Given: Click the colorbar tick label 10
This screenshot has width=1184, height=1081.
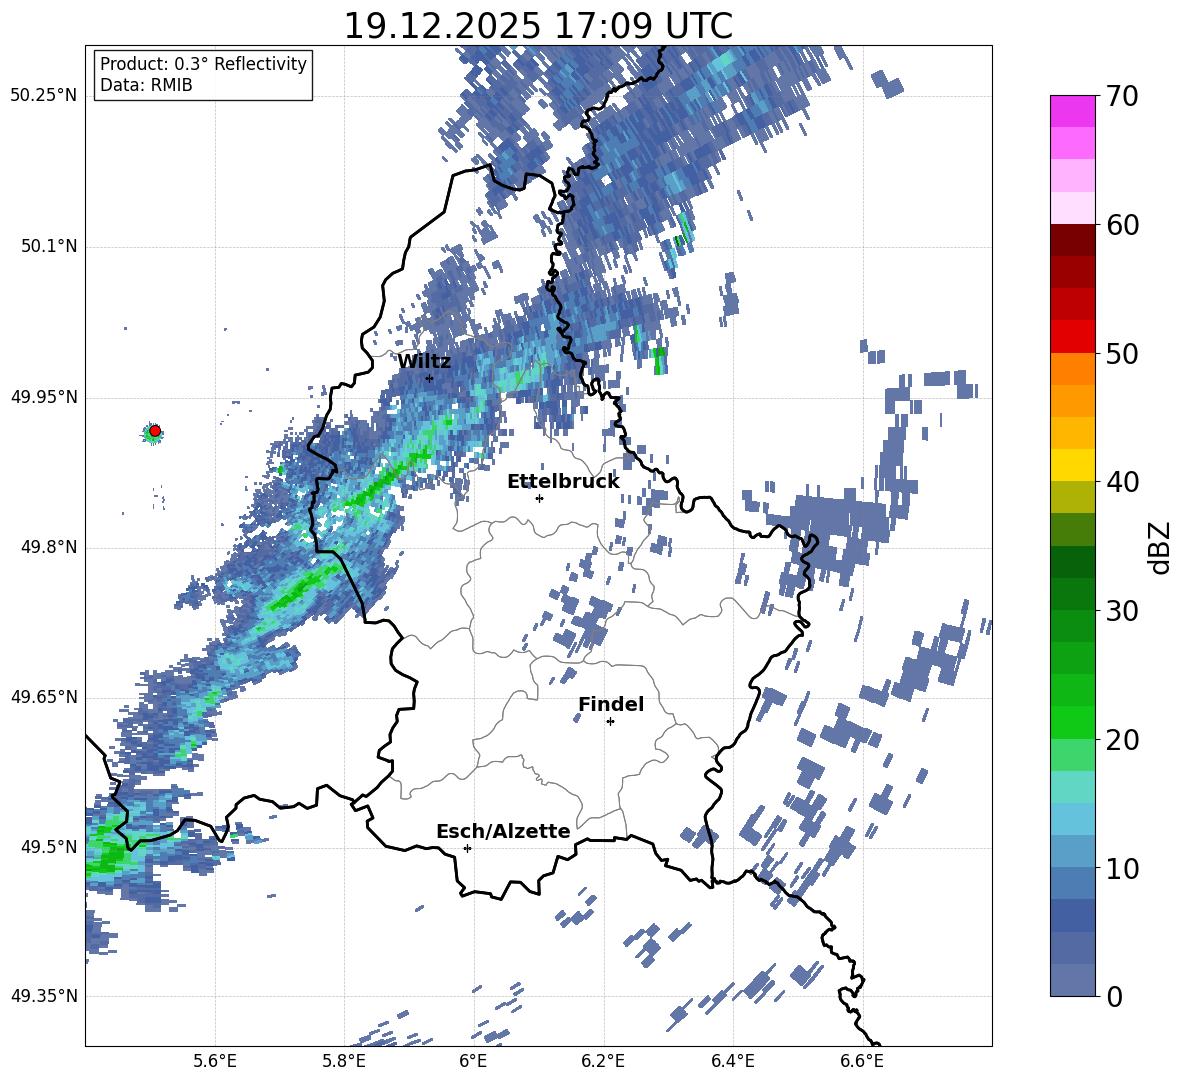Looking at the screenshot, I should [1122, 868].
